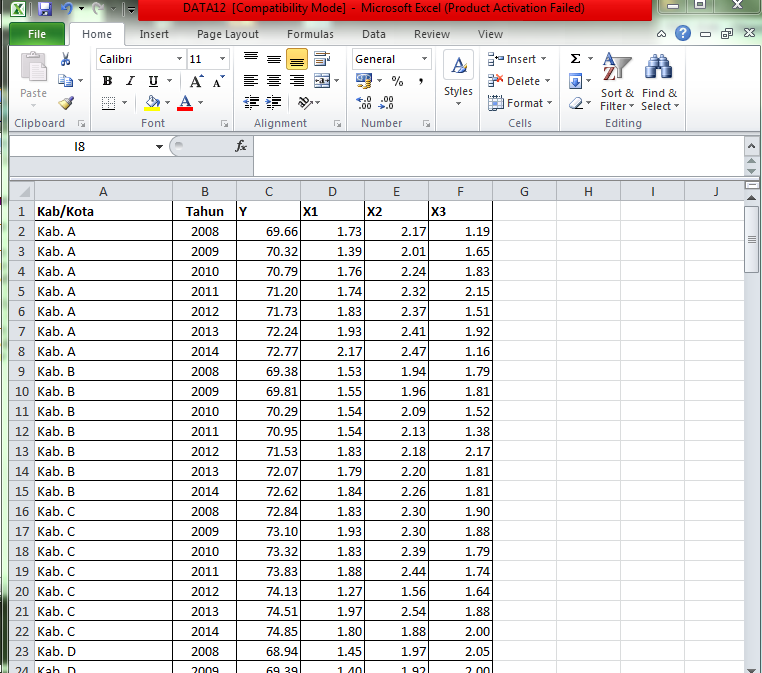762x673 pixels.
Task: Open the font size 11 dropdown
Action: coord(223,59)
